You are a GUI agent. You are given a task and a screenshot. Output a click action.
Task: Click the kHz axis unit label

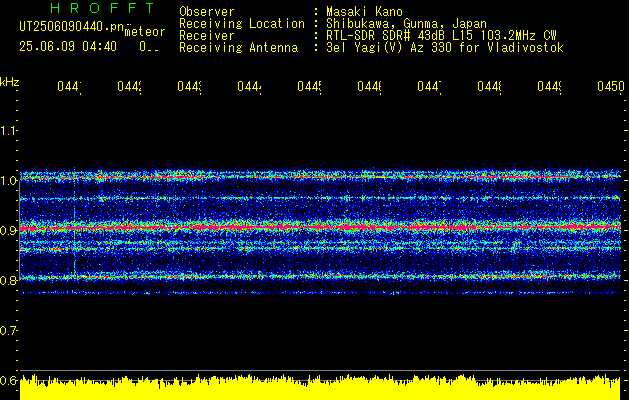click(10, 82)
